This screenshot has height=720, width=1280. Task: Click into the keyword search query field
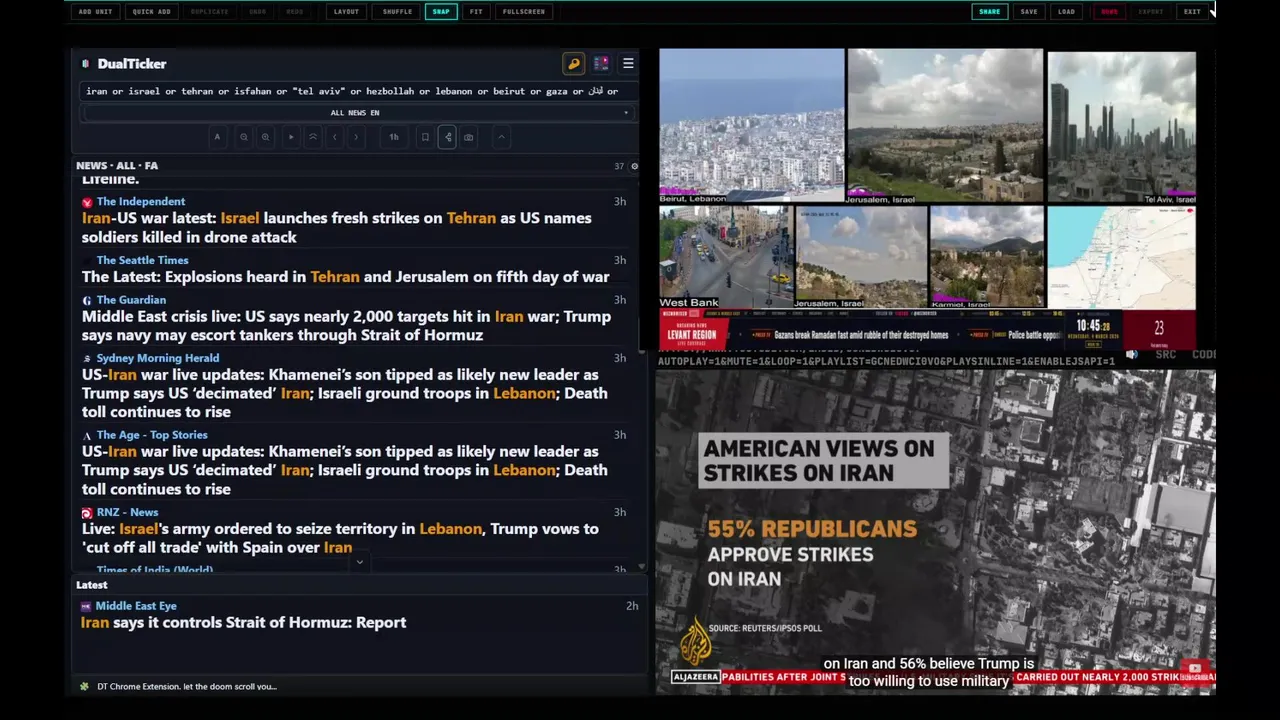[358, 91]
